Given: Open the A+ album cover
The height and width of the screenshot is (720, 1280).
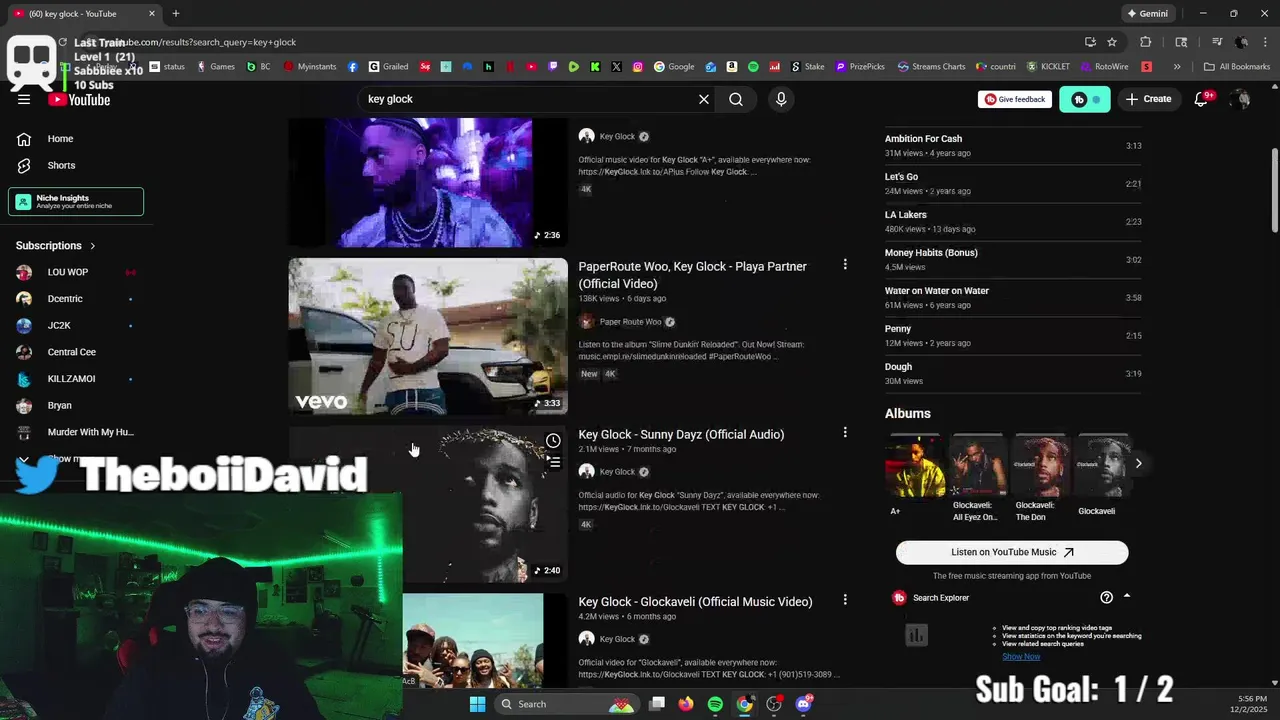Looking at the screenshot, I should pyautogui.click(x=915, y=466).
